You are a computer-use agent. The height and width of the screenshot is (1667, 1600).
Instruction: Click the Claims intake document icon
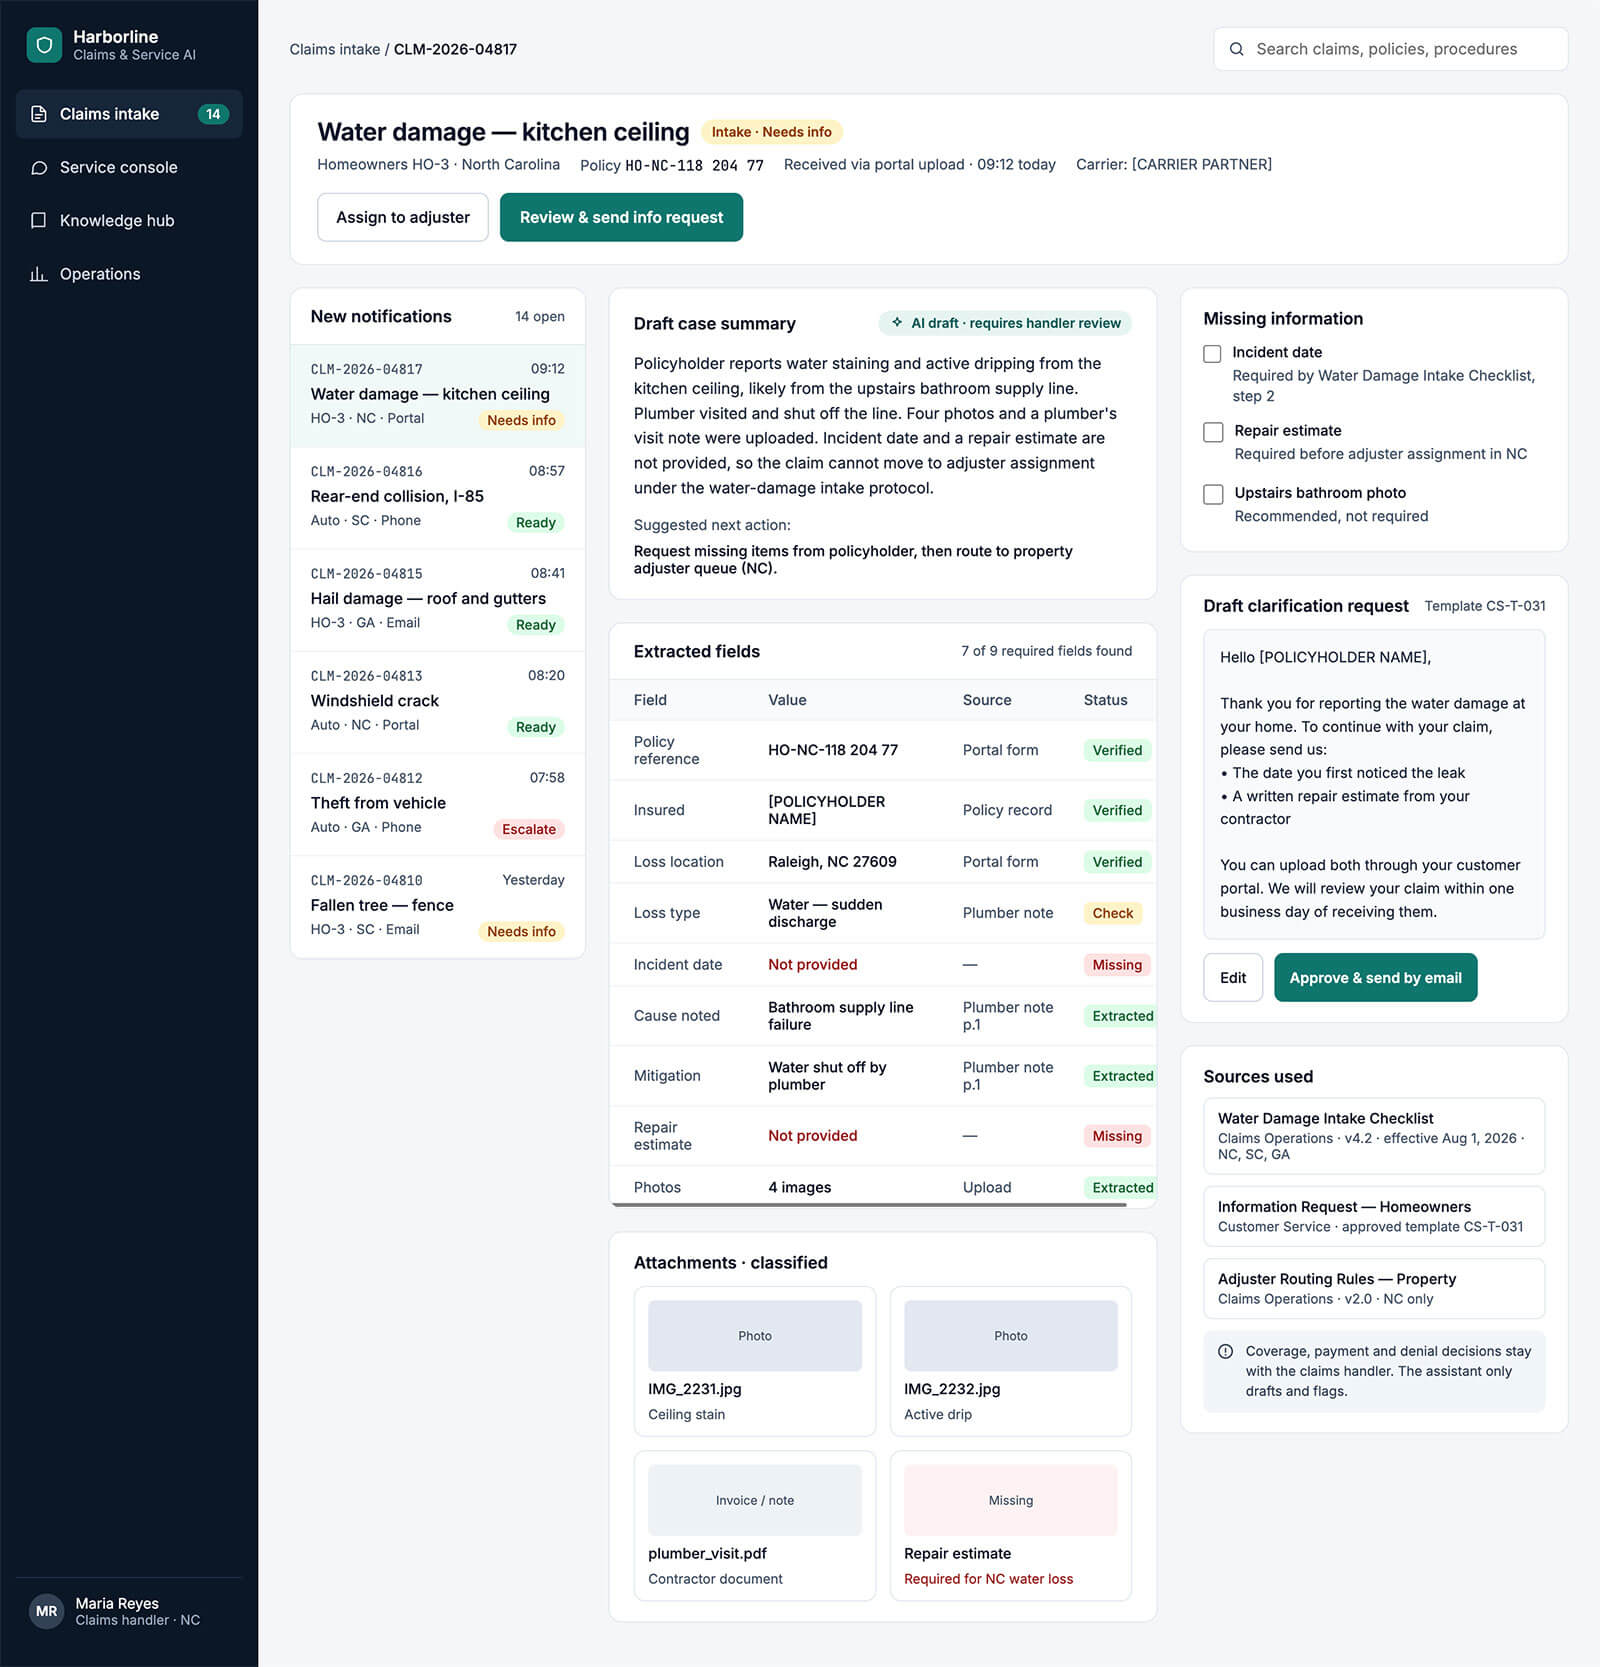pos(39,114)
